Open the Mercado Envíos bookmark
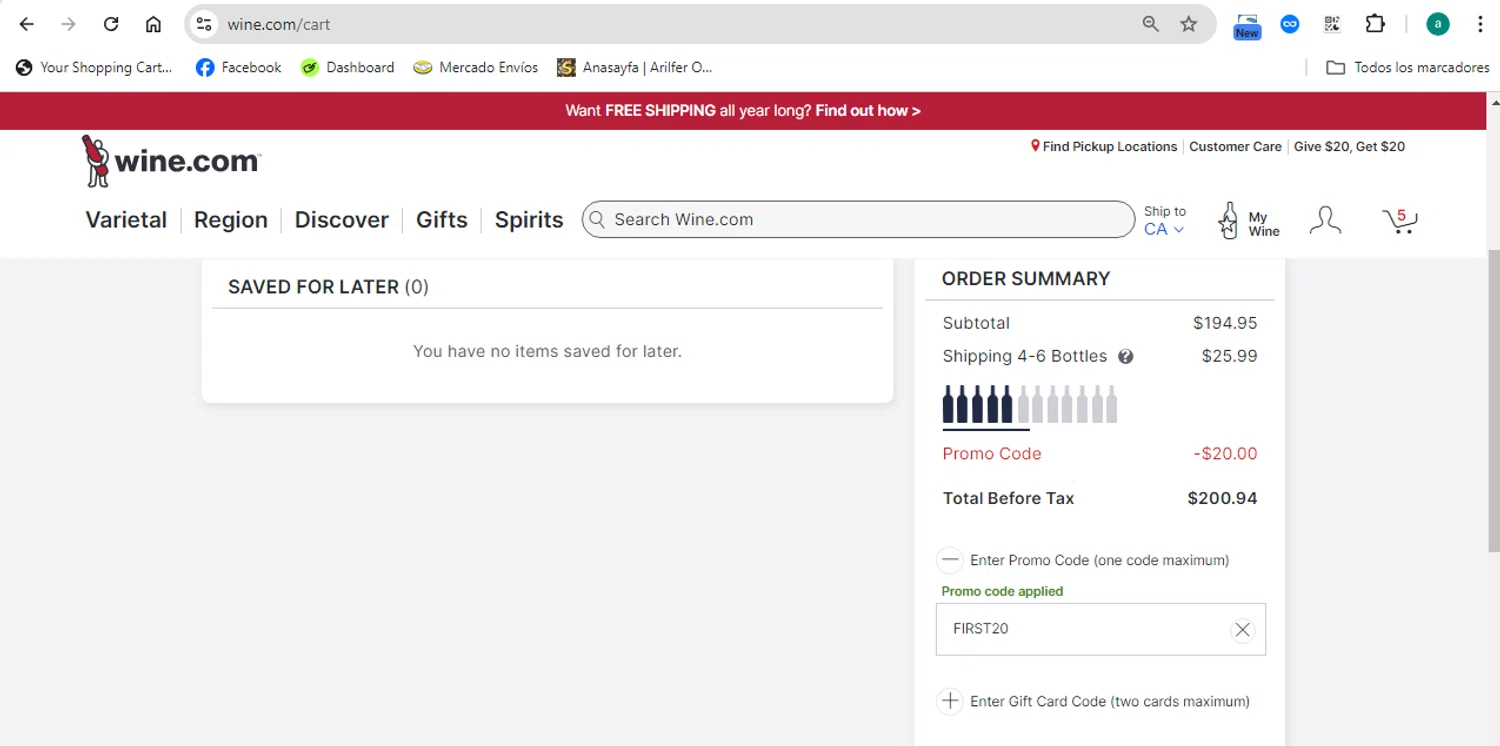 [x=476, y=67]
